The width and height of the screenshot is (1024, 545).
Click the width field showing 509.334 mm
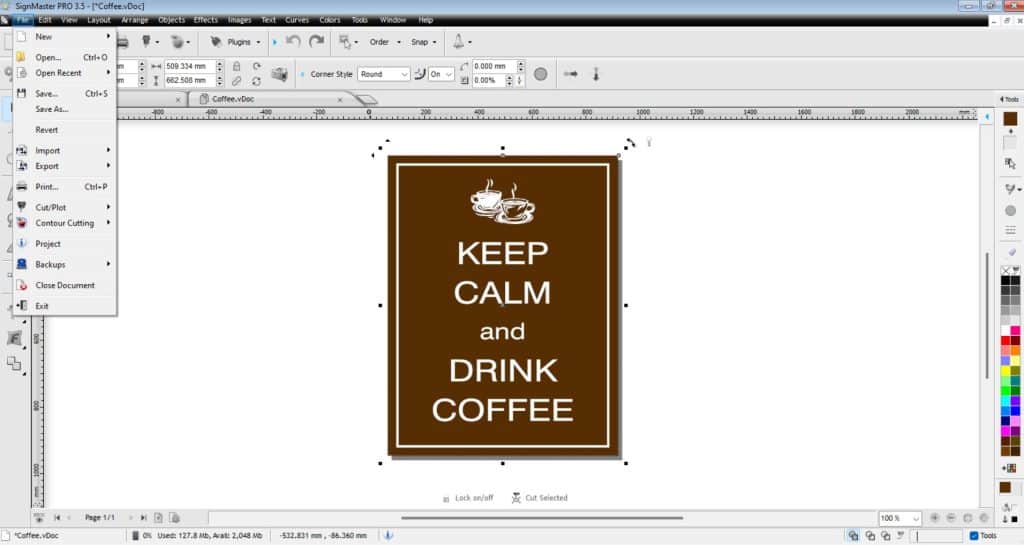[189, 67]
